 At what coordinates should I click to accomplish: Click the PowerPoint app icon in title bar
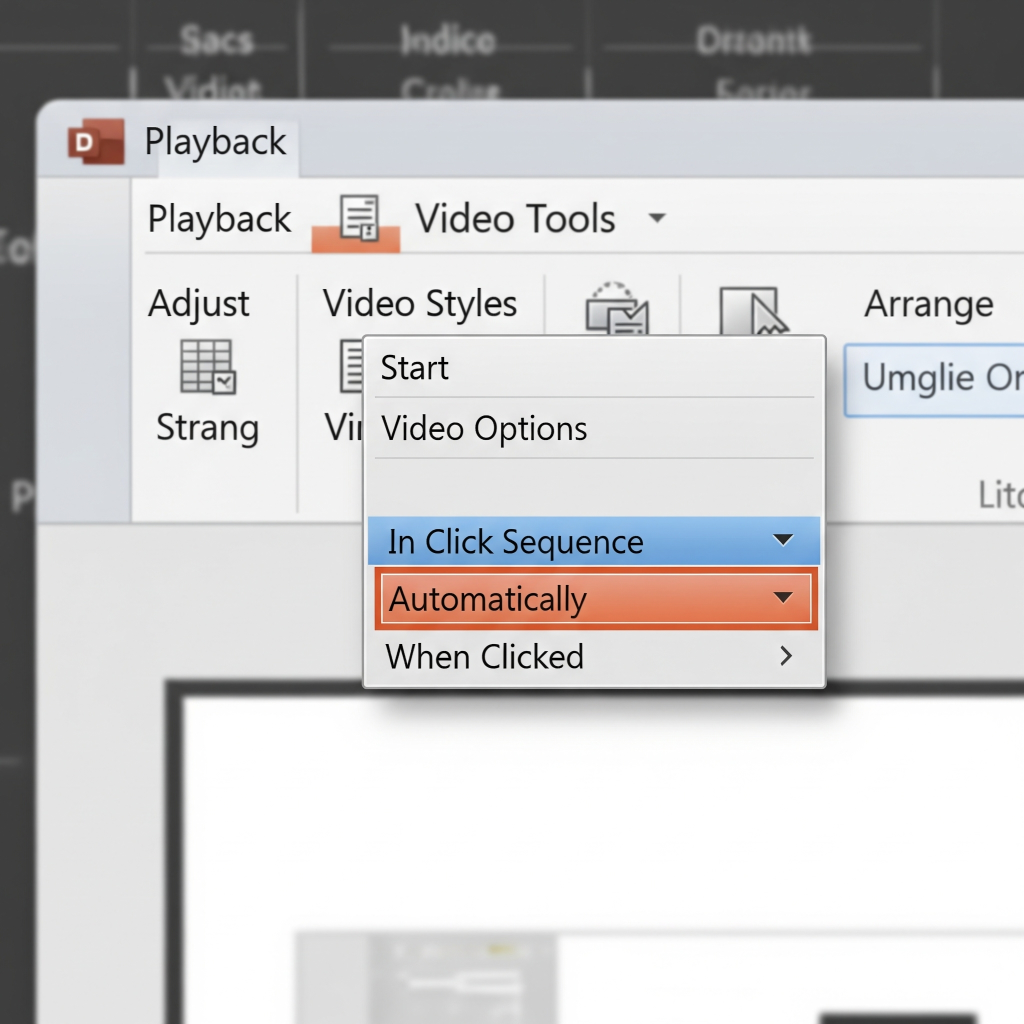(x=96, y=141)
